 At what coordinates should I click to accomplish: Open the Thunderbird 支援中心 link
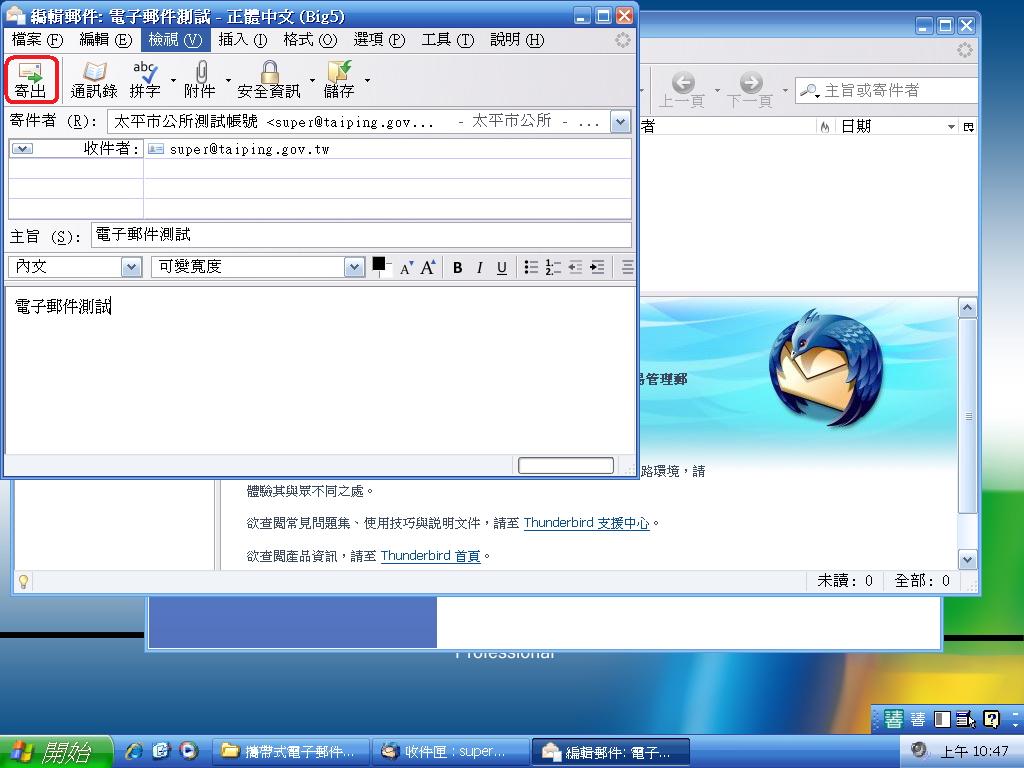tap(586, 523)
